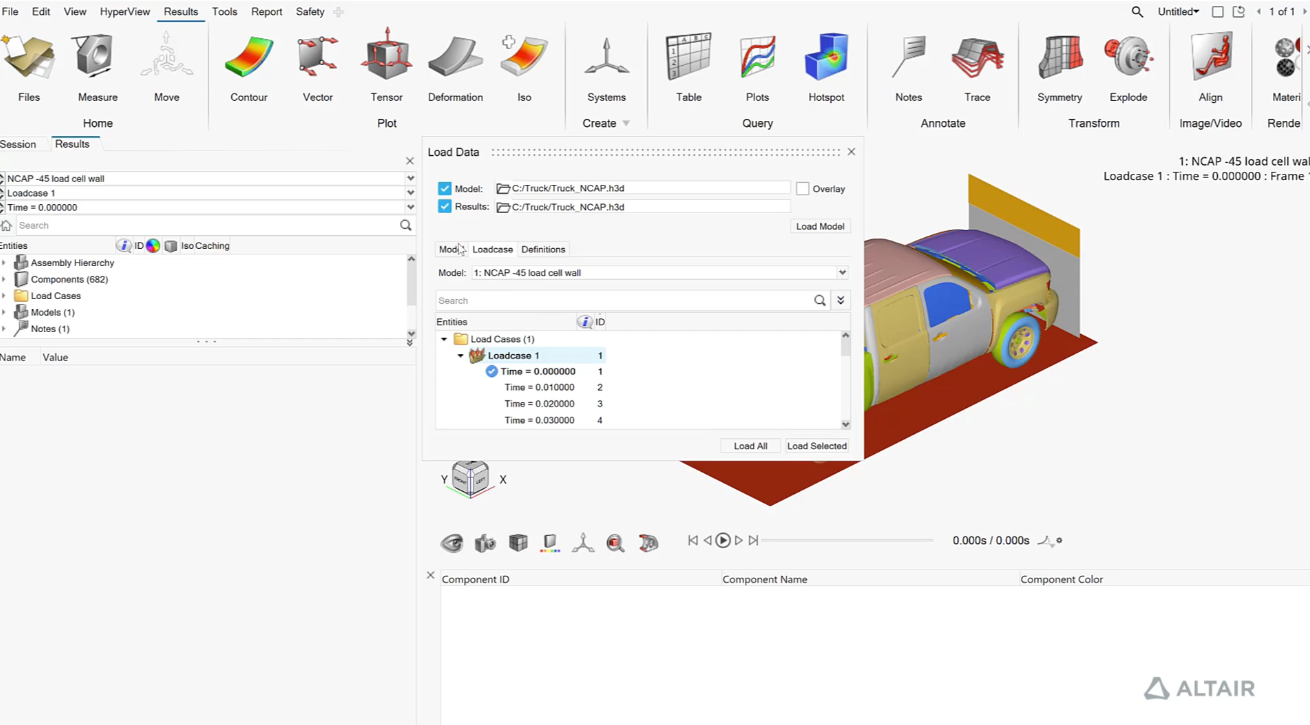Uncheck the Model checkbox in Load Data
The image size is (1310, 725).
(444, 189)
